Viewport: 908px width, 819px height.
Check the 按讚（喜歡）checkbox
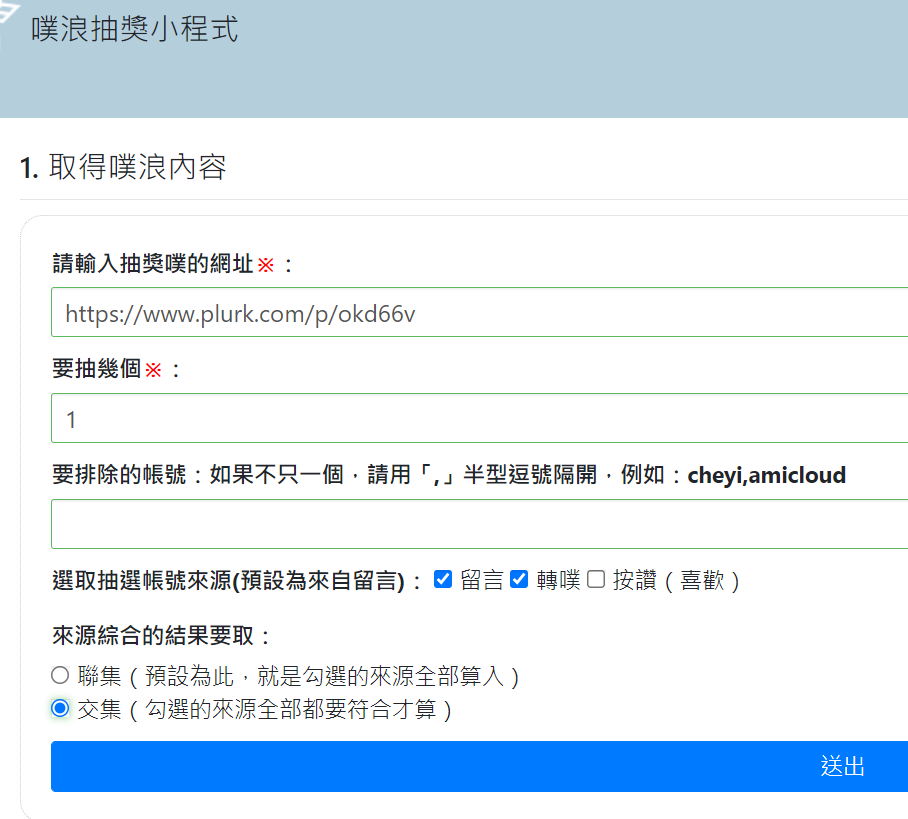tap(596, 579)
